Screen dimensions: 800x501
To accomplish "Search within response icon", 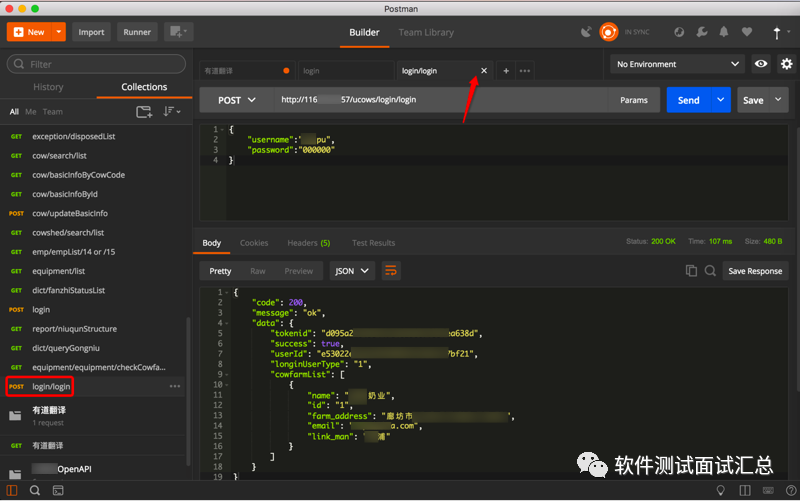I will (x=710, y=271).
